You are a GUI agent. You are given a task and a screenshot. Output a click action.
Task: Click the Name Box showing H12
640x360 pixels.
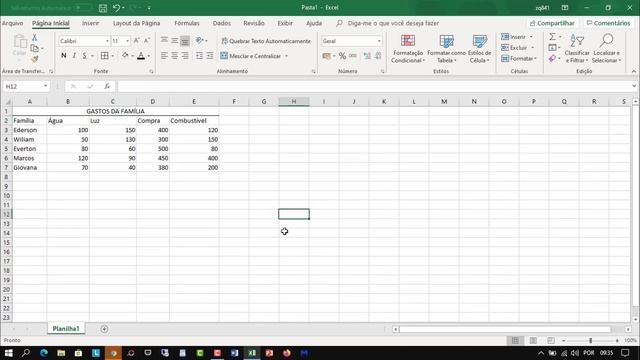coord(22,87)
